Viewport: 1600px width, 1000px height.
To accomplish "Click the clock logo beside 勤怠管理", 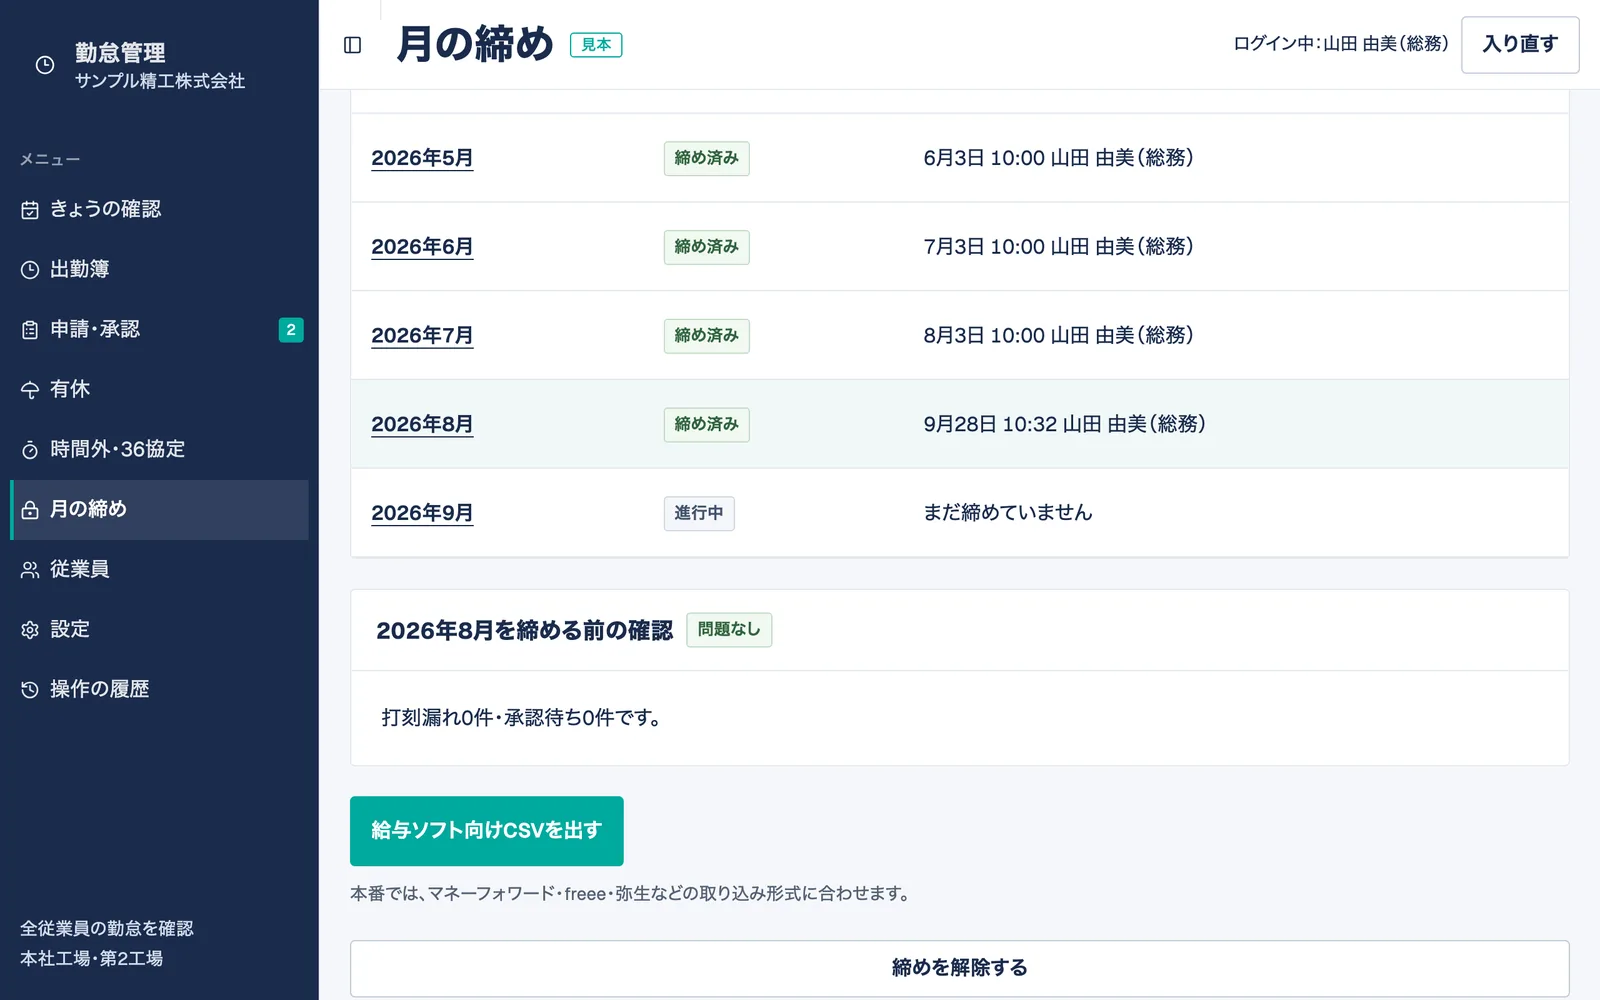I will coord(45,65).
